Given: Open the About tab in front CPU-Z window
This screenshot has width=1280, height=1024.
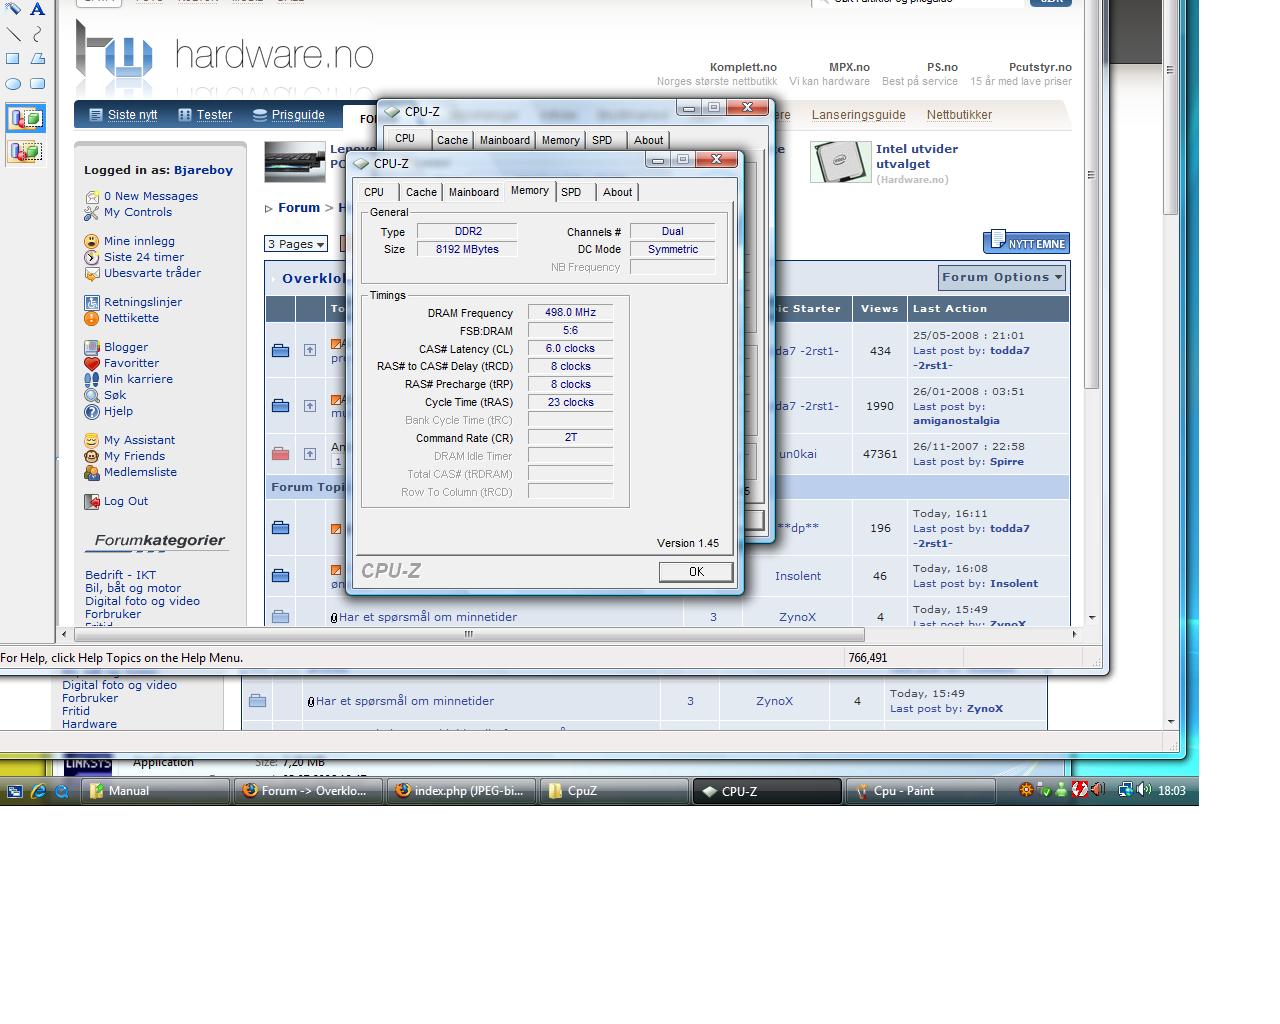Looking at the screenshot, I should pyautogui.click(x=618, y=192).
